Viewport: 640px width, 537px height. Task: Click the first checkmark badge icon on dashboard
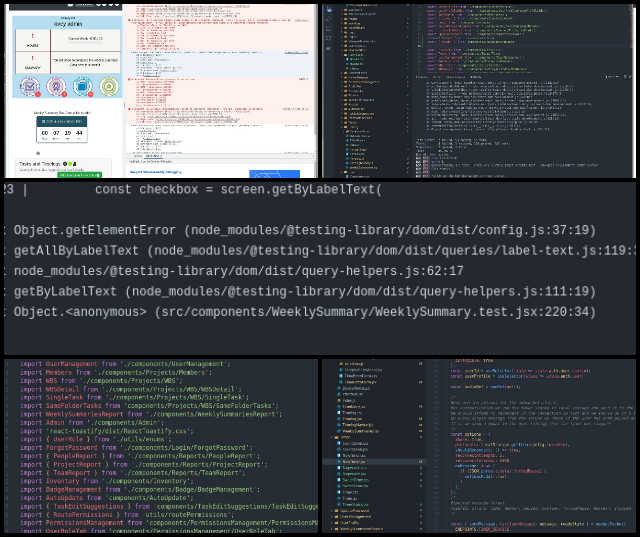pyautogui.click(x=28, y=86)
